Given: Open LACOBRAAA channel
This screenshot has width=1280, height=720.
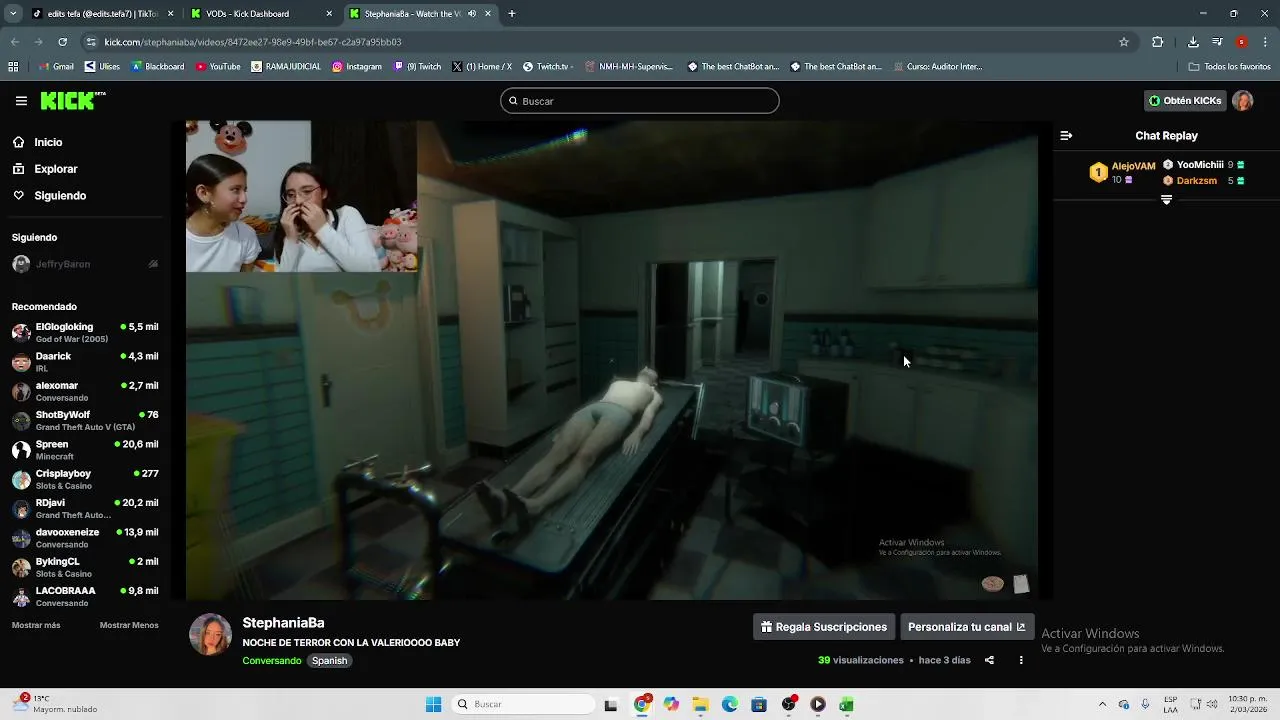Looking at the screenshot, I should pyautogui.click(x=85, y=596).
